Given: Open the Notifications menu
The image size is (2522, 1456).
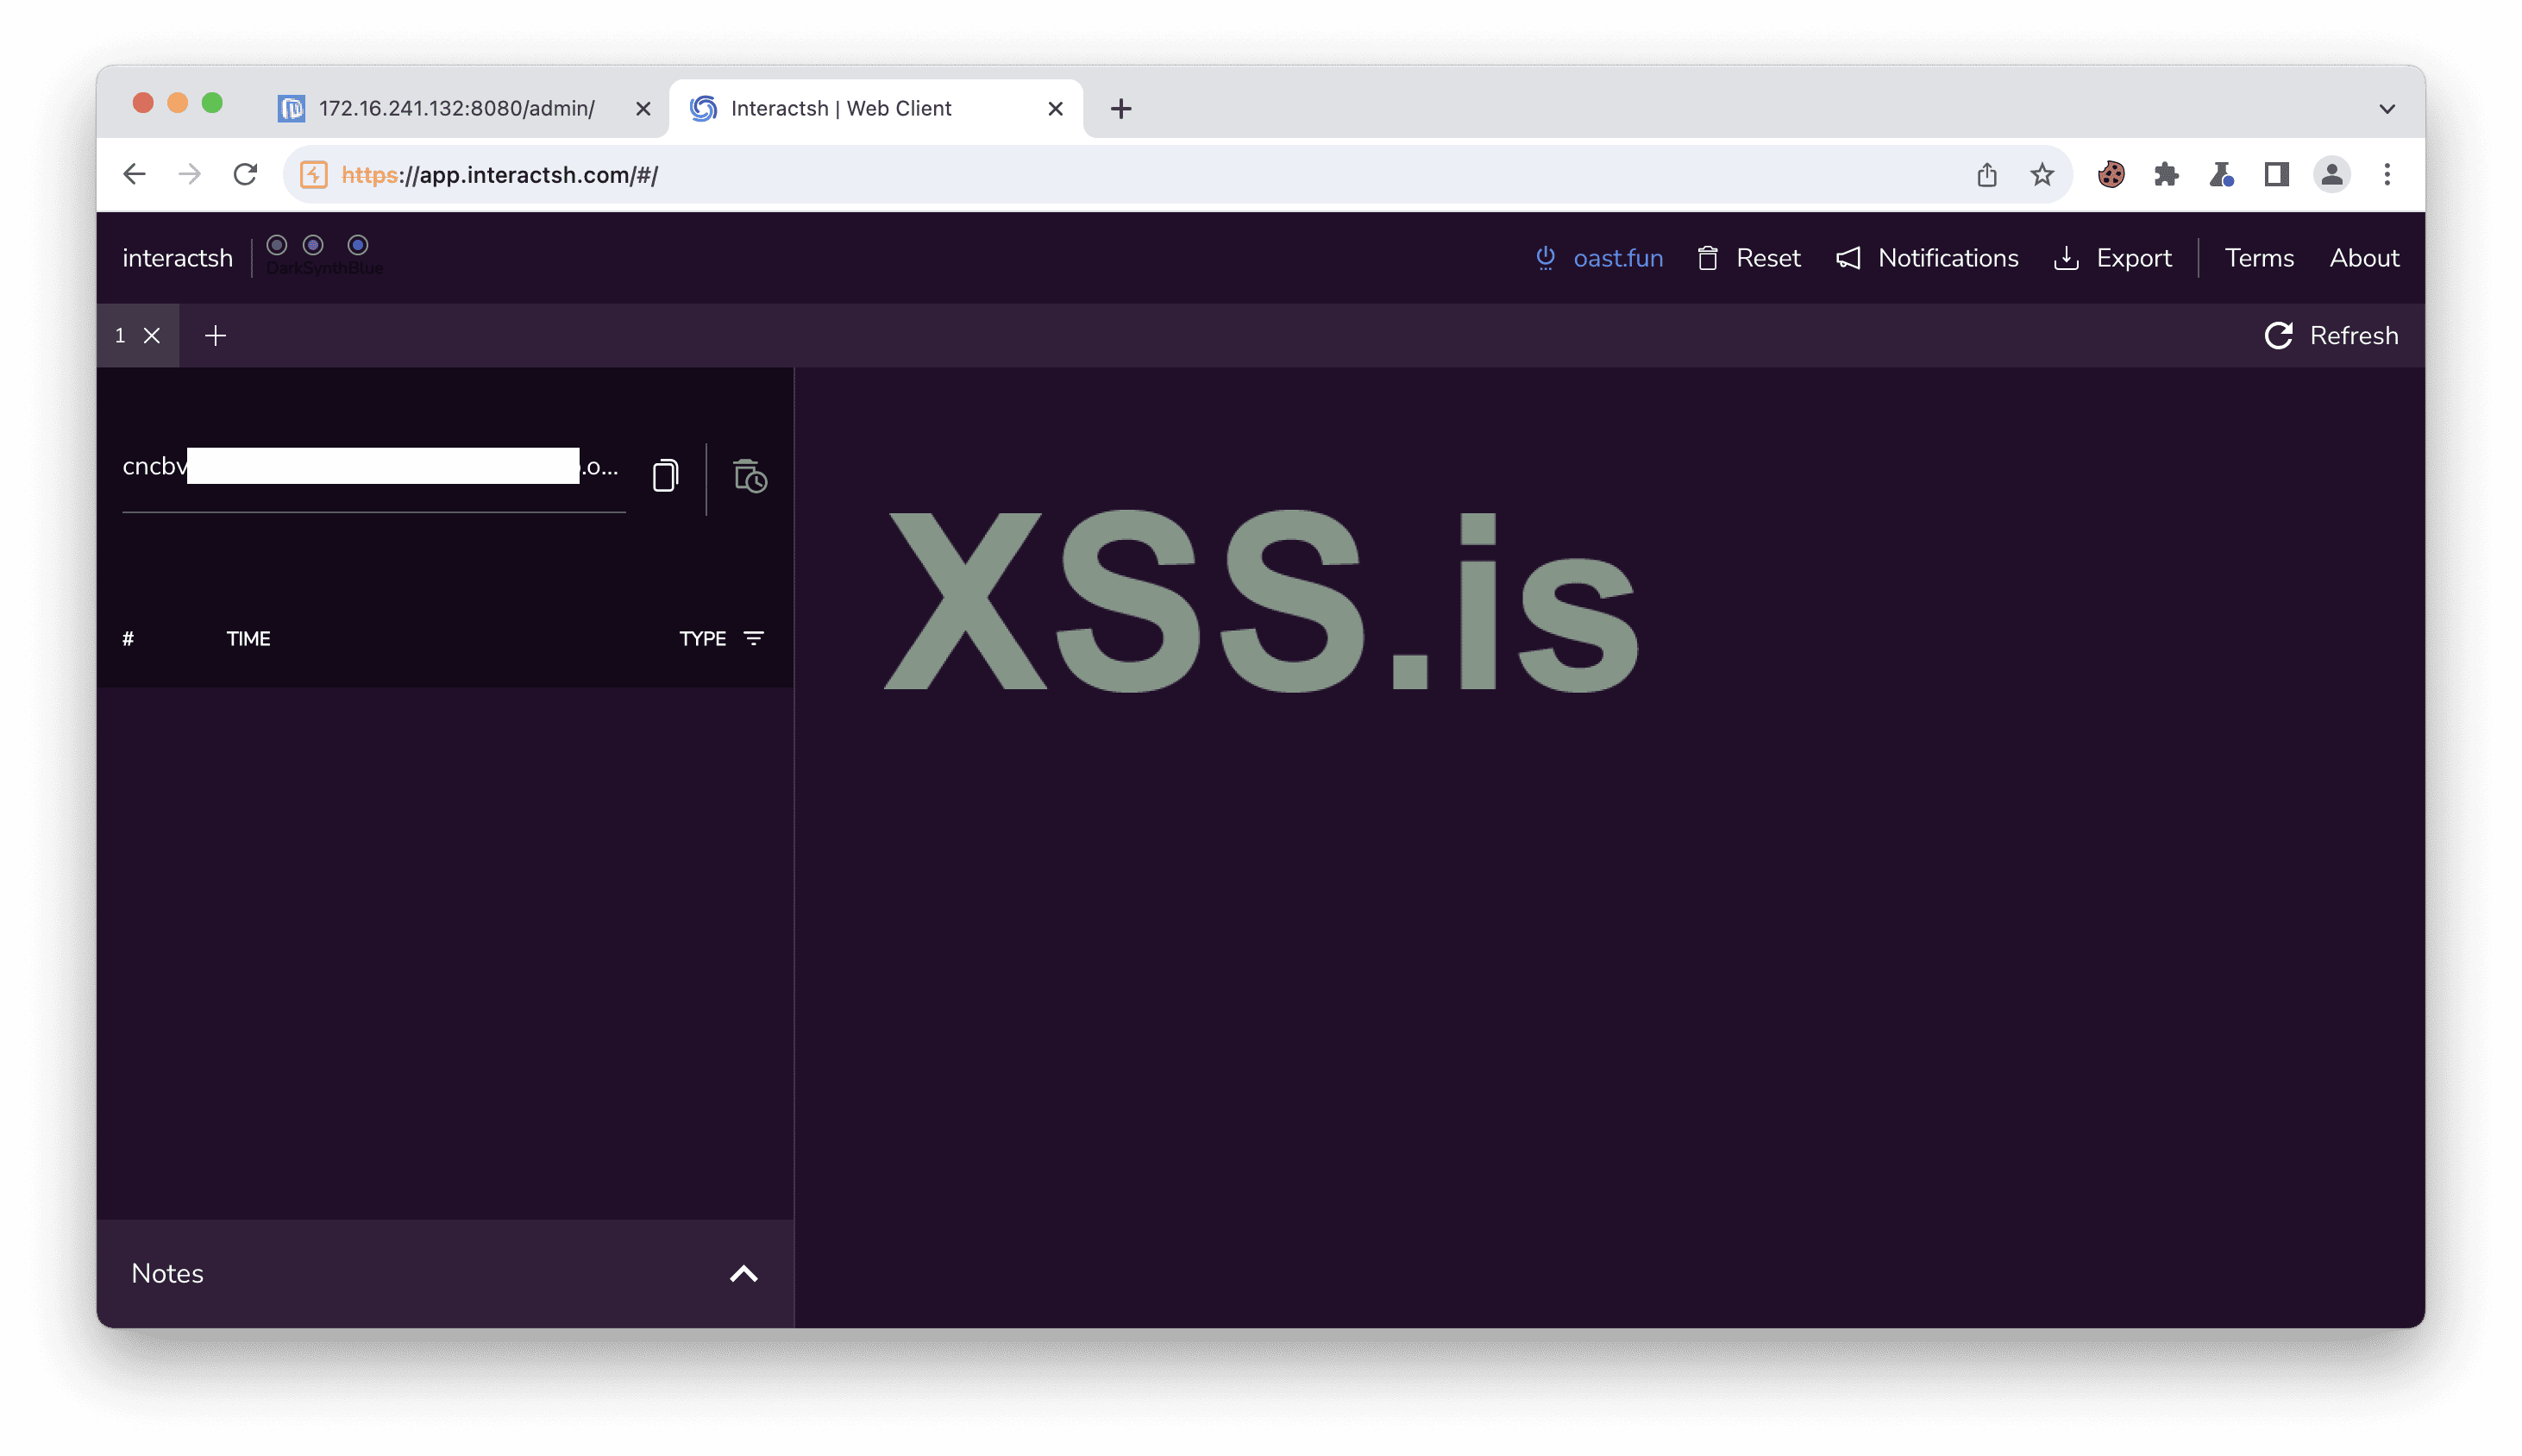Looking at the screenshot, I should pyautogui.click(x=1928, y=258).
